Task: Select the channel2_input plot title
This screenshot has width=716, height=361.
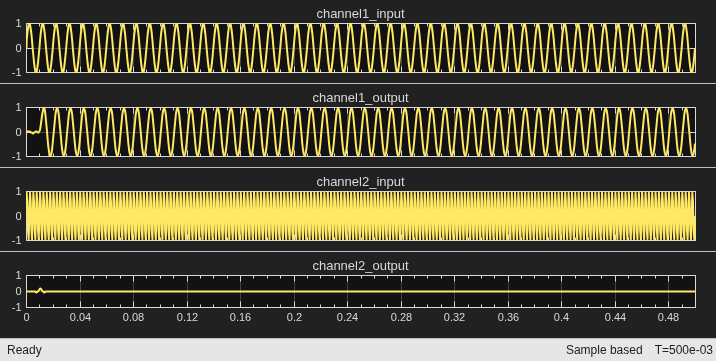Action: tap(360, 182)
